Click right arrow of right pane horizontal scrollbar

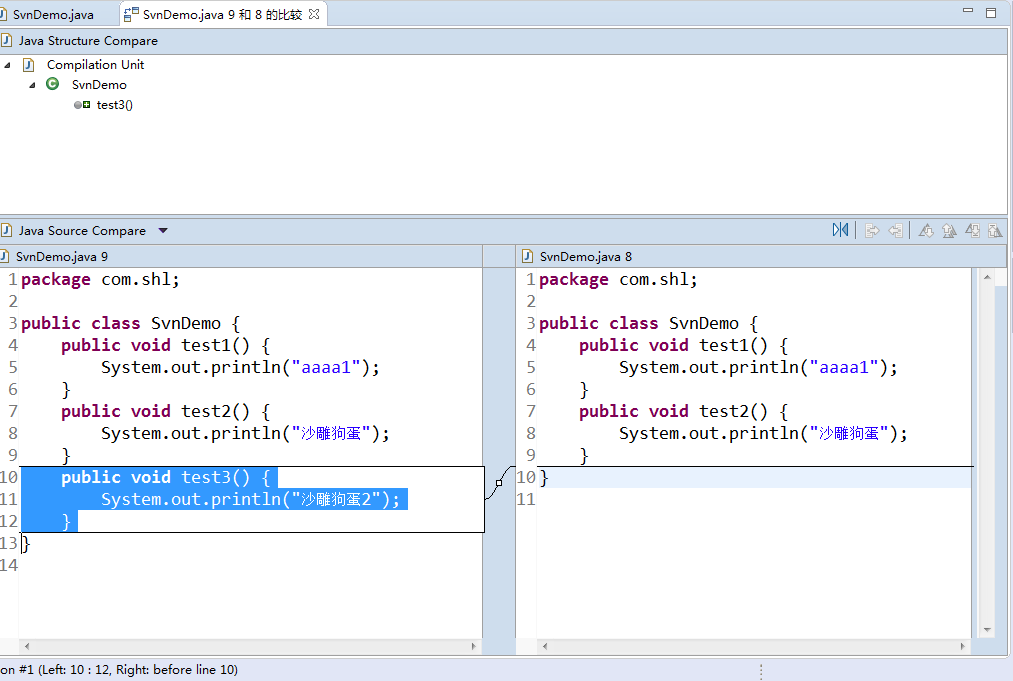963,645
